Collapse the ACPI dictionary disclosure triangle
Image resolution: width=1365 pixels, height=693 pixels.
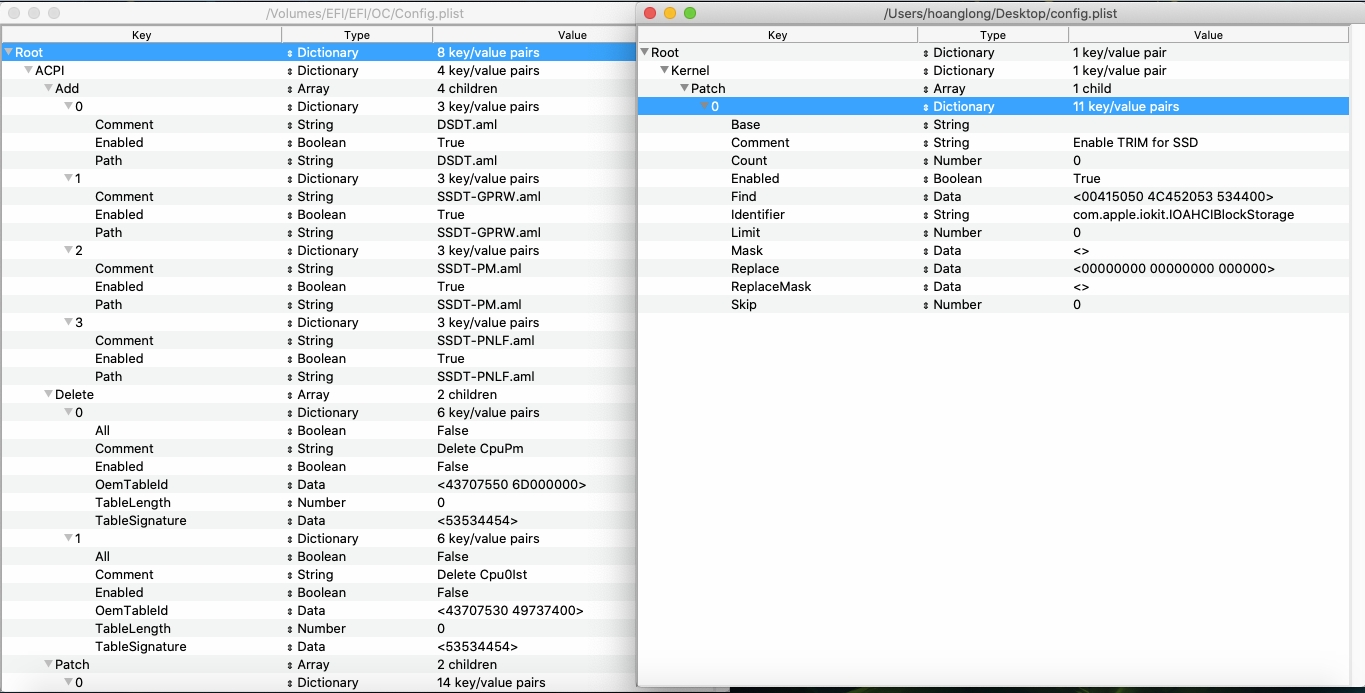[x=28, y=71]
